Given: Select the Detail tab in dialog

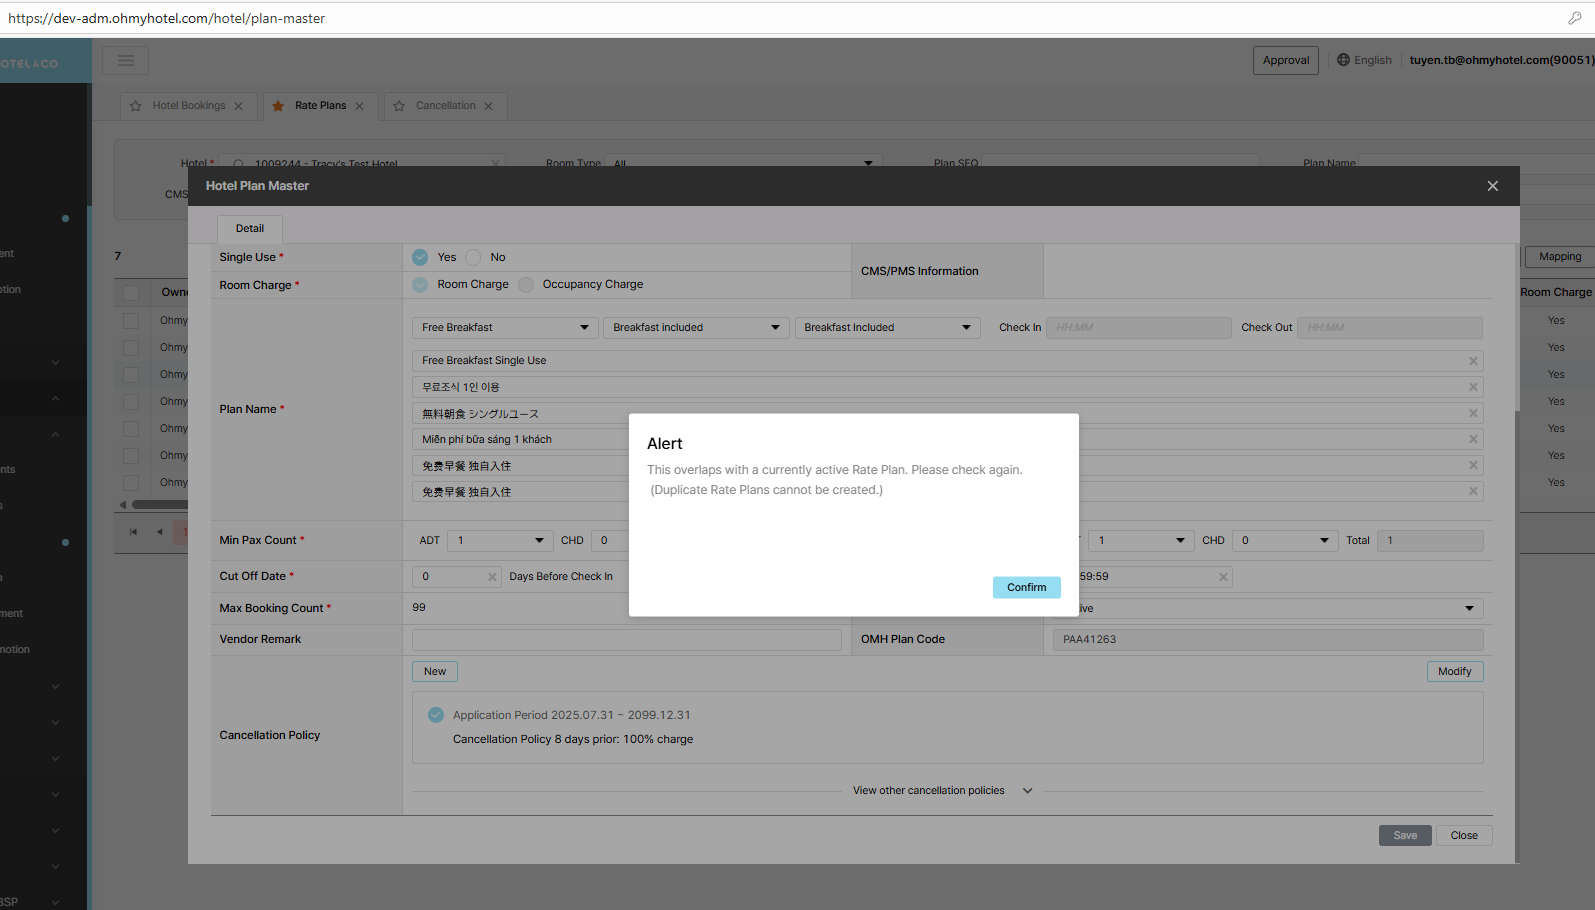Looking at the screenshot, I should point(250,229).
